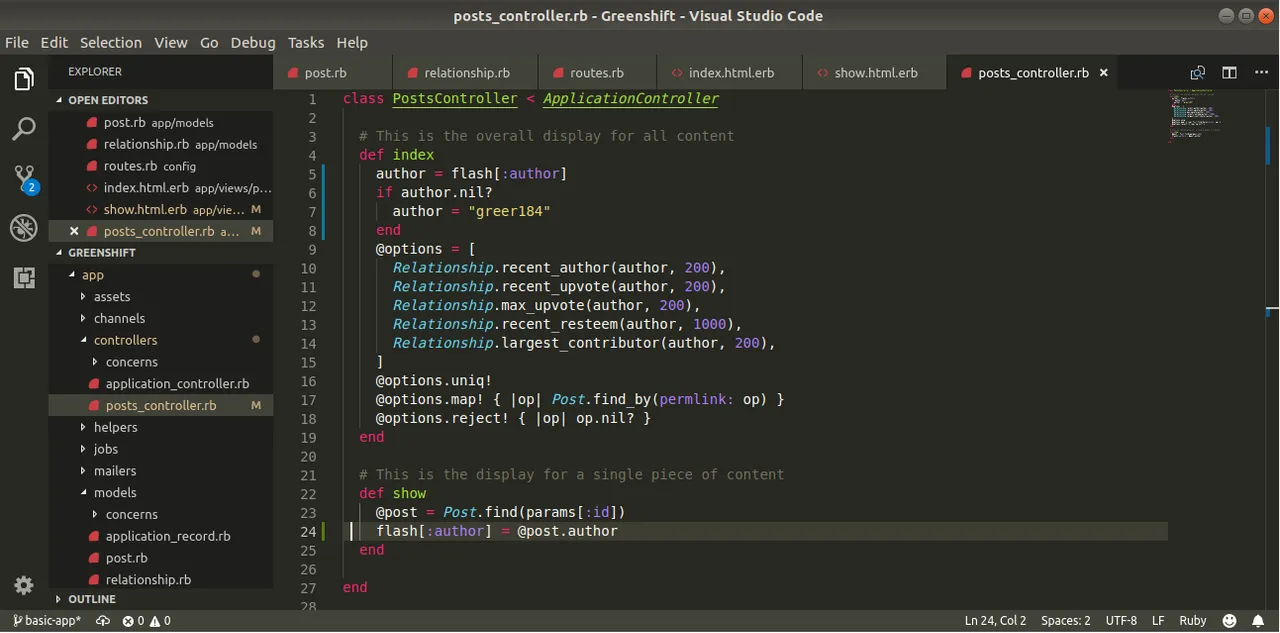Open the Extensions view in activity bar
1280x633 pixels.
point(24,278)
